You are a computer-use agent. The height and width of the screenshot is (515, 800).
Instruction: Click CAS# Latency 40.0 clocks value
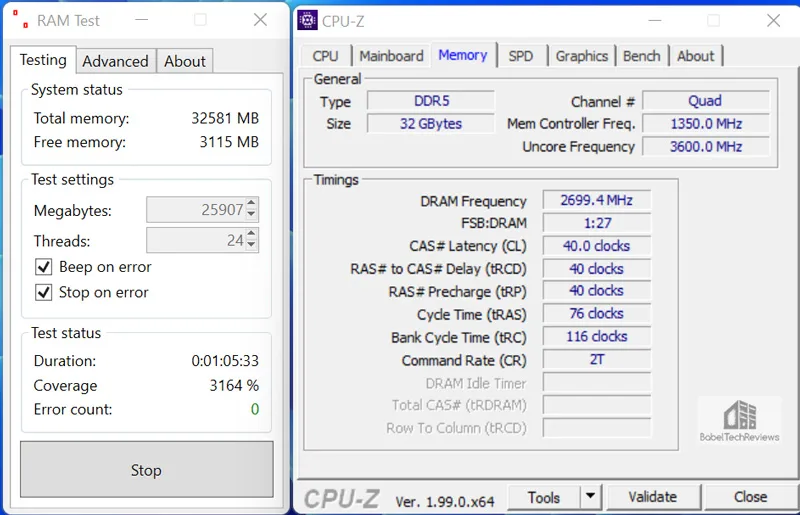click(596, 246)
